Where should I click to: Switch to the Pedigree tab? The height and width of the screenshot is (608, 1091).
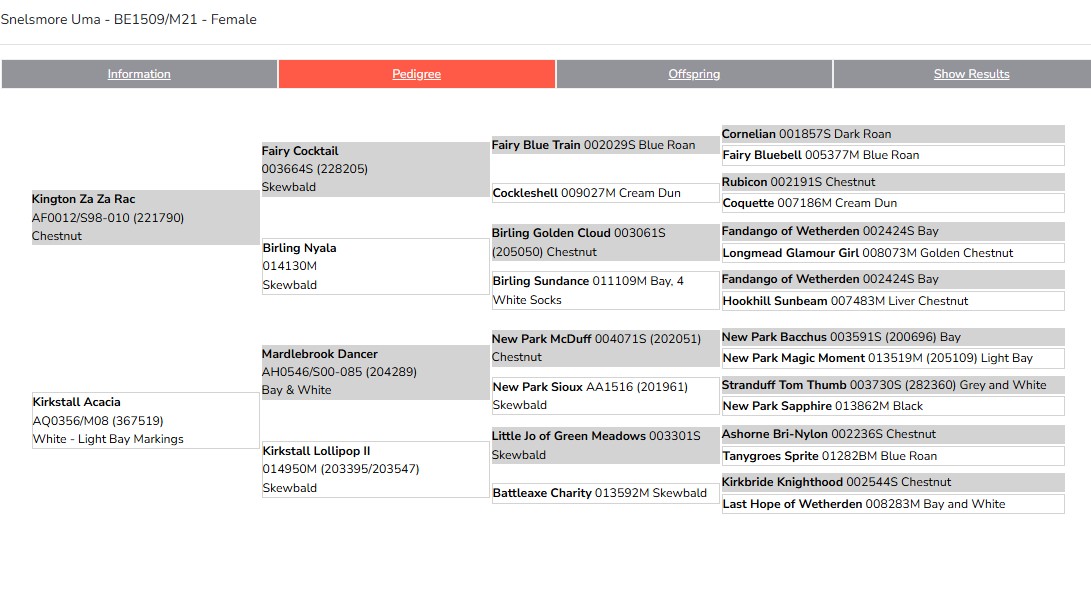tap(416, 74)
